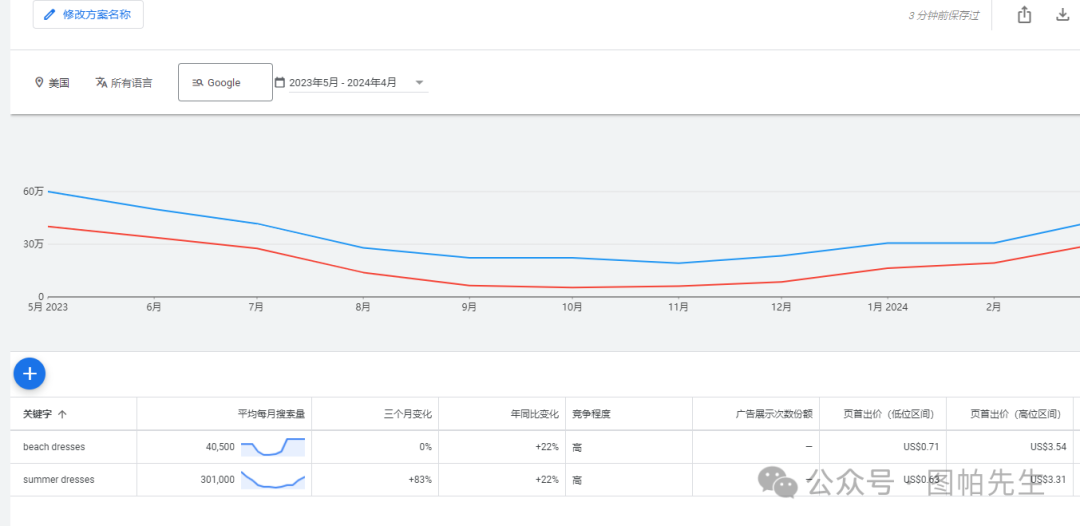Click the calendar icon beside date range
1080x526 pixels.
[x=280, y=83]
